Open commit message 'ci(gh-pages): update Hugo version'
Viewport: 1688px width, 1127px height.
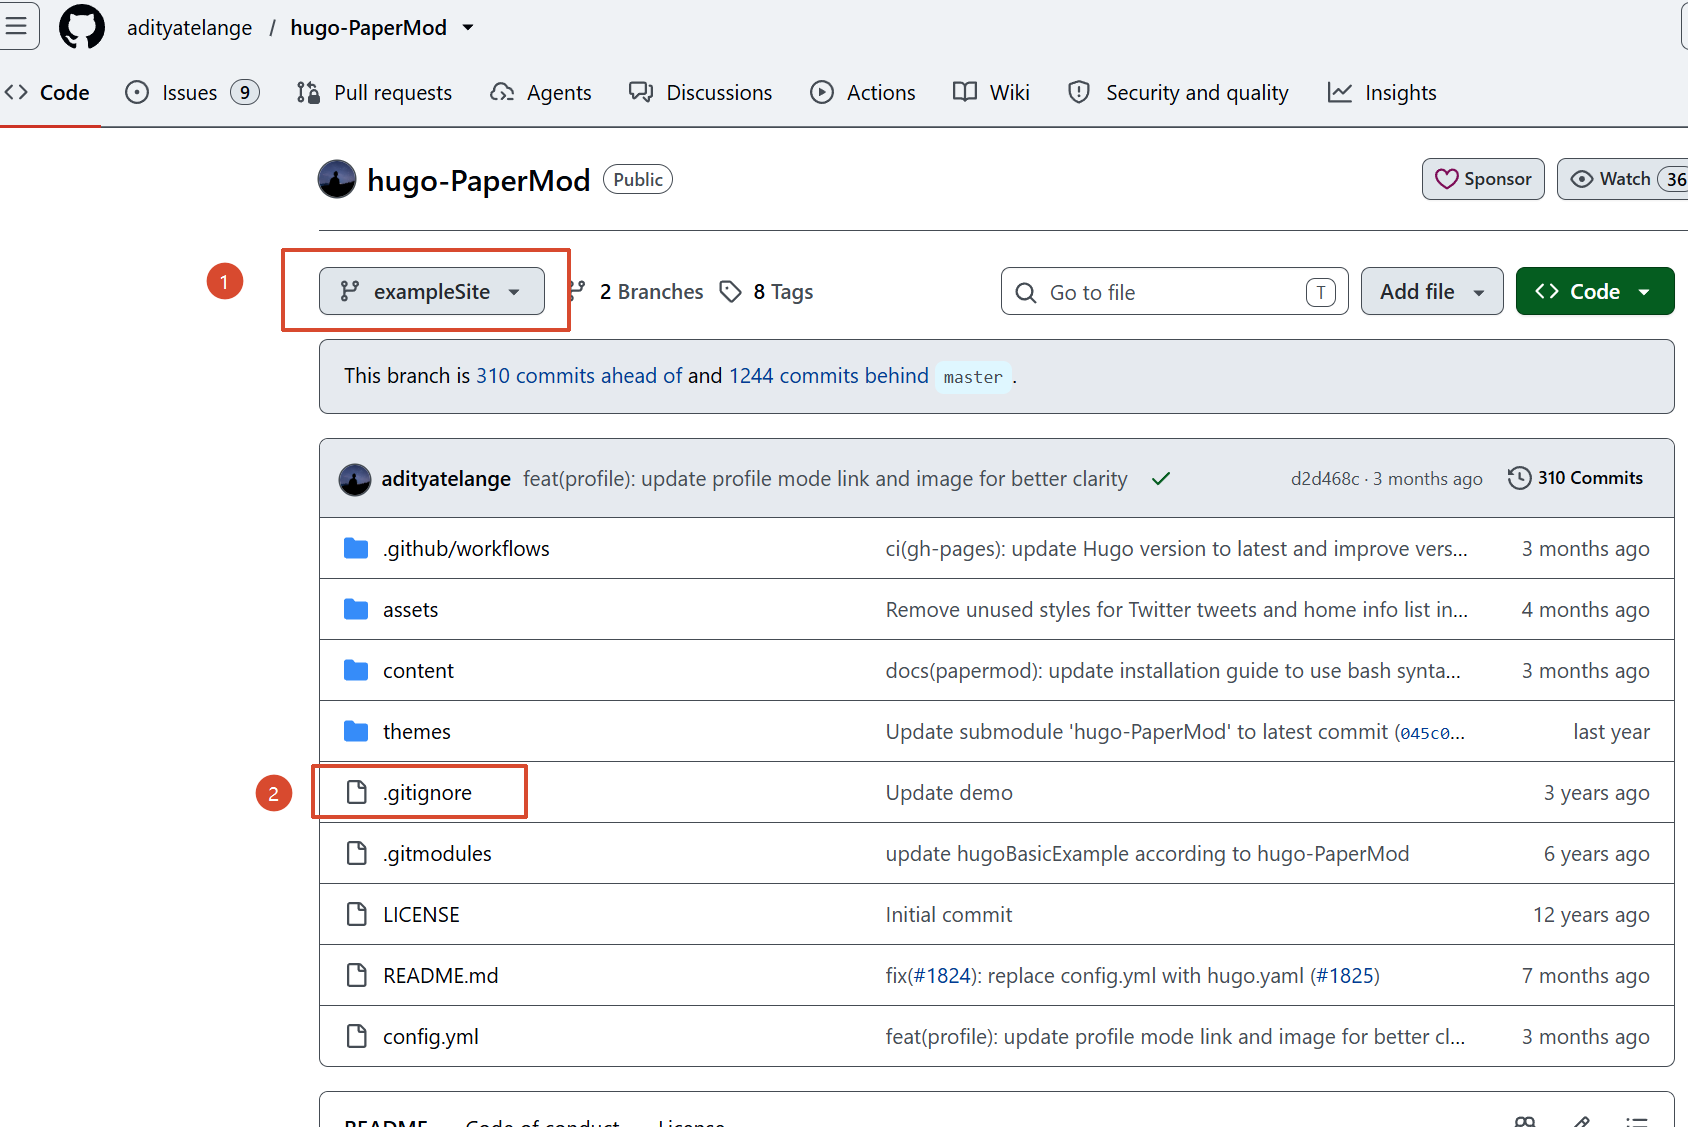pos(1177,549)
